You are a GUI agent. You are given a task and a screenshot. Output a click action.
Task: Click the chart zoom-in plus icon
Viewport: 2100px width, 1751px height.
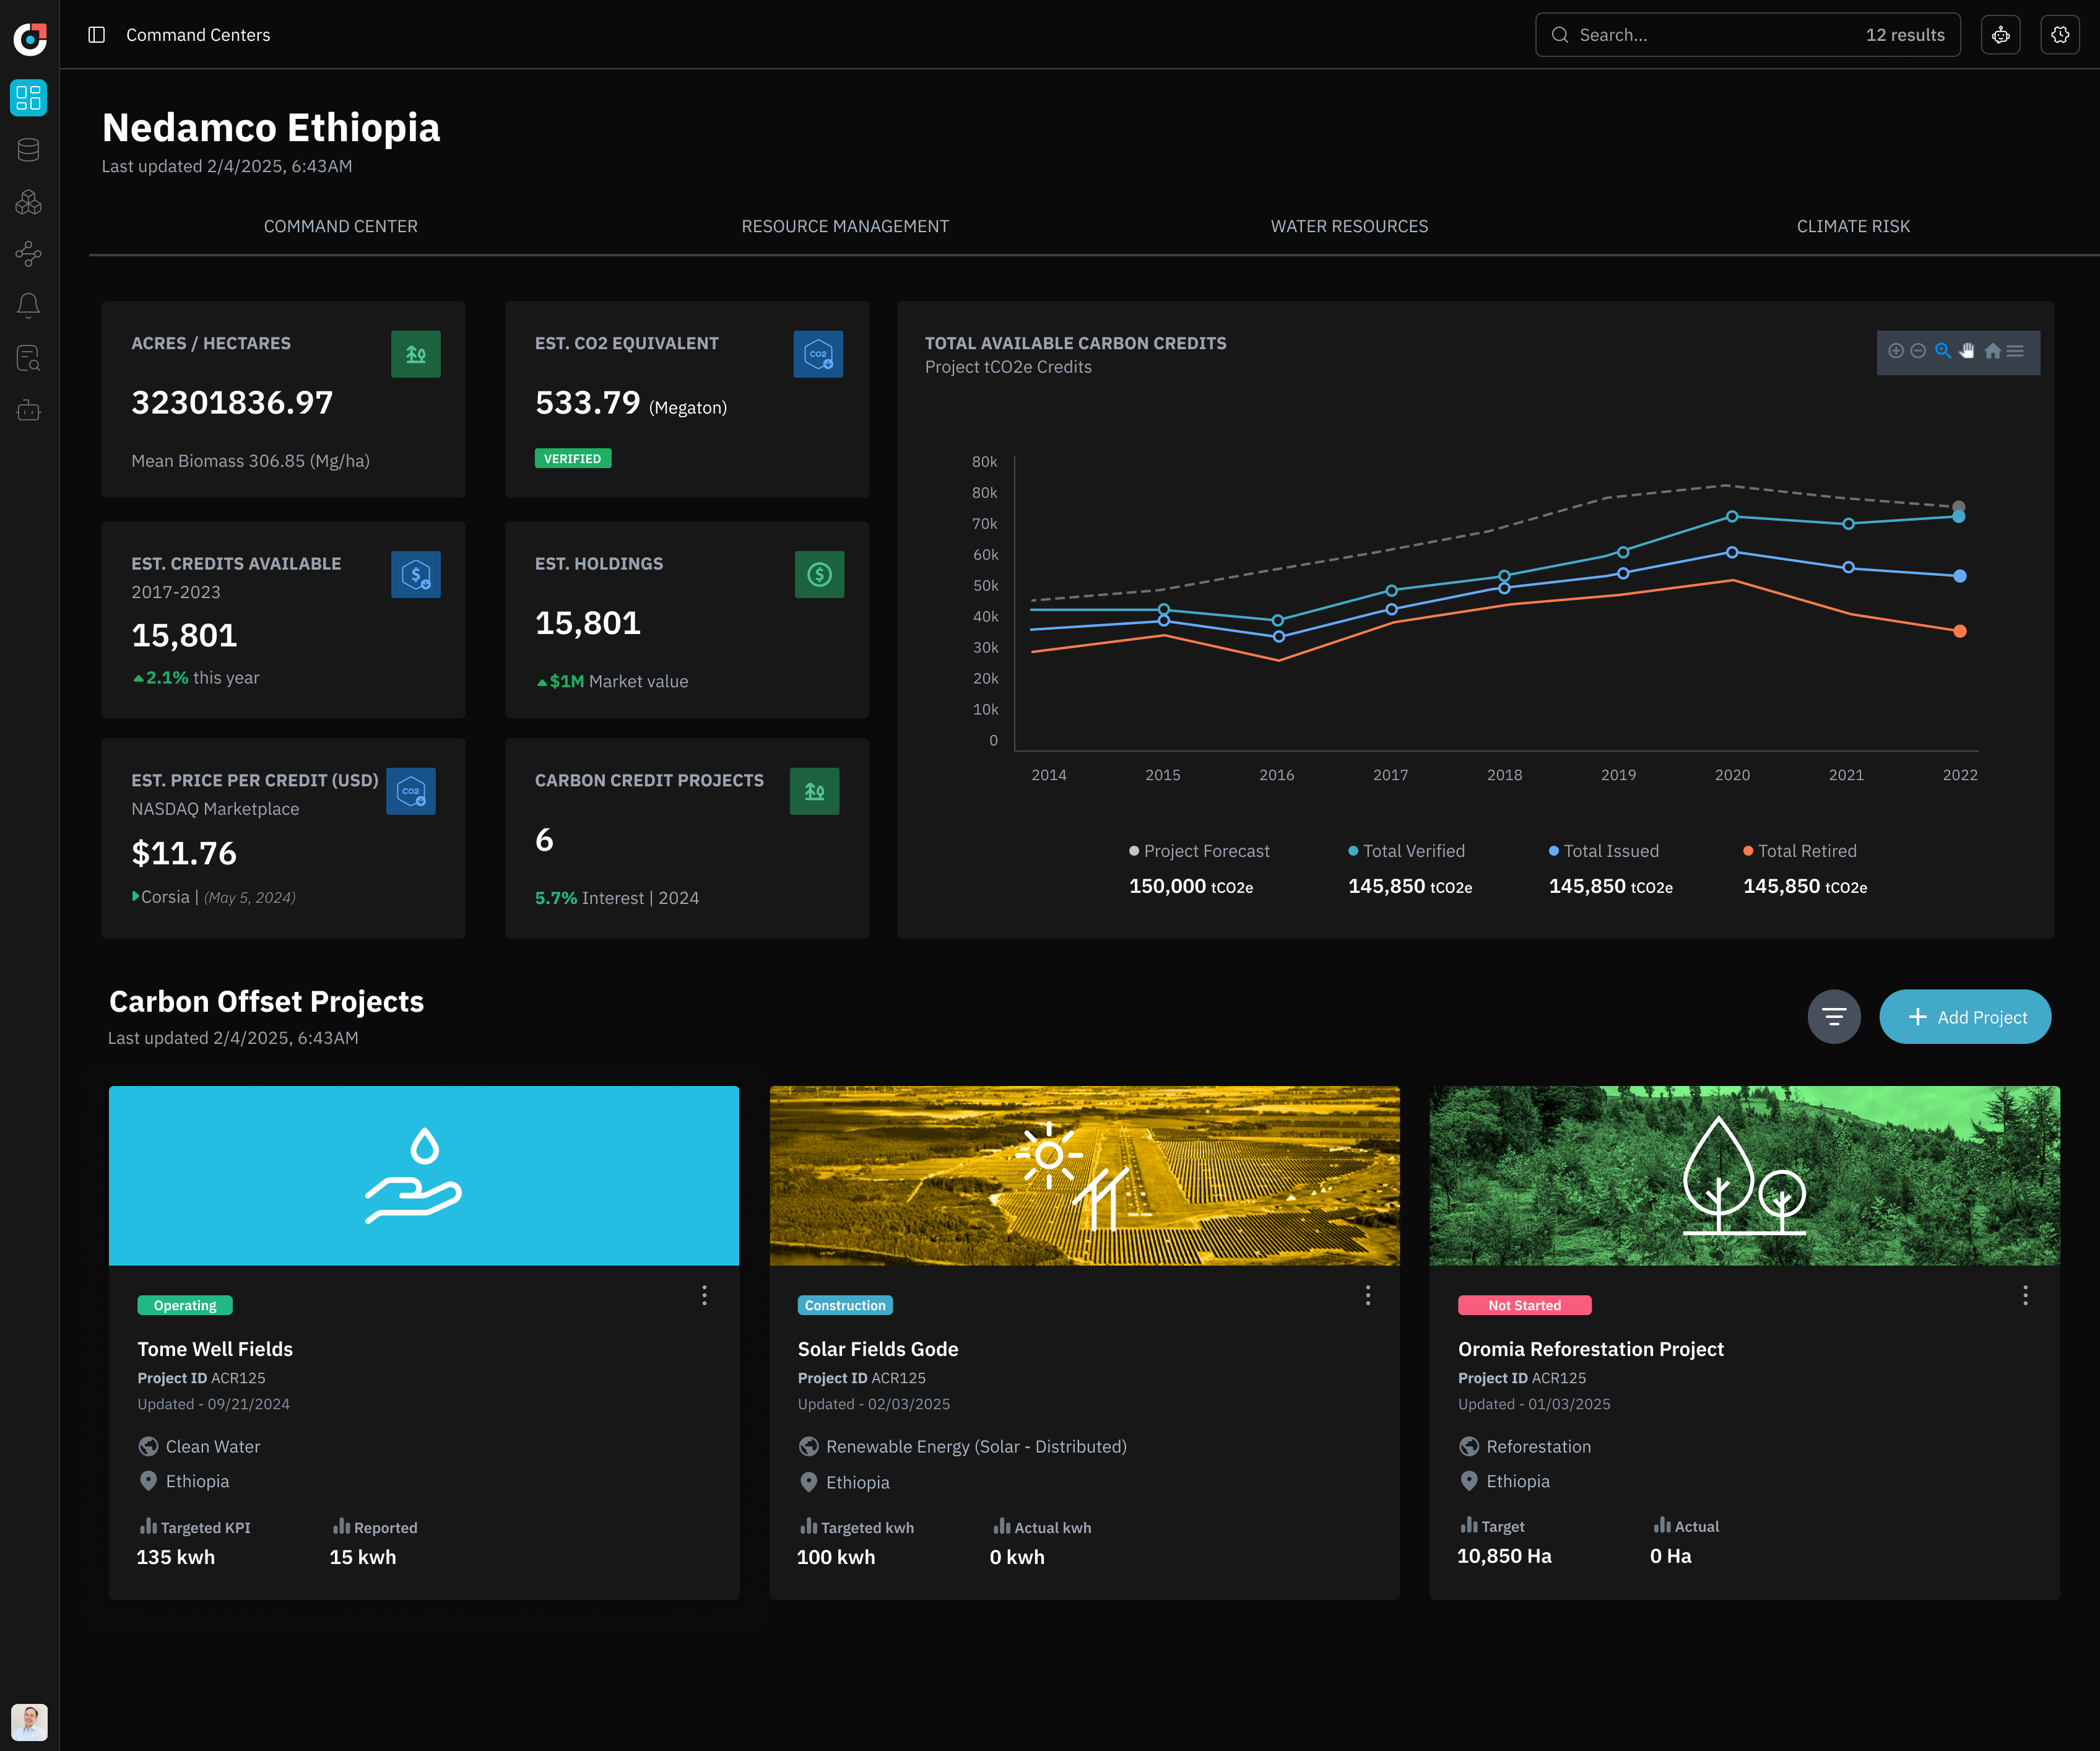click(1895, 351)
